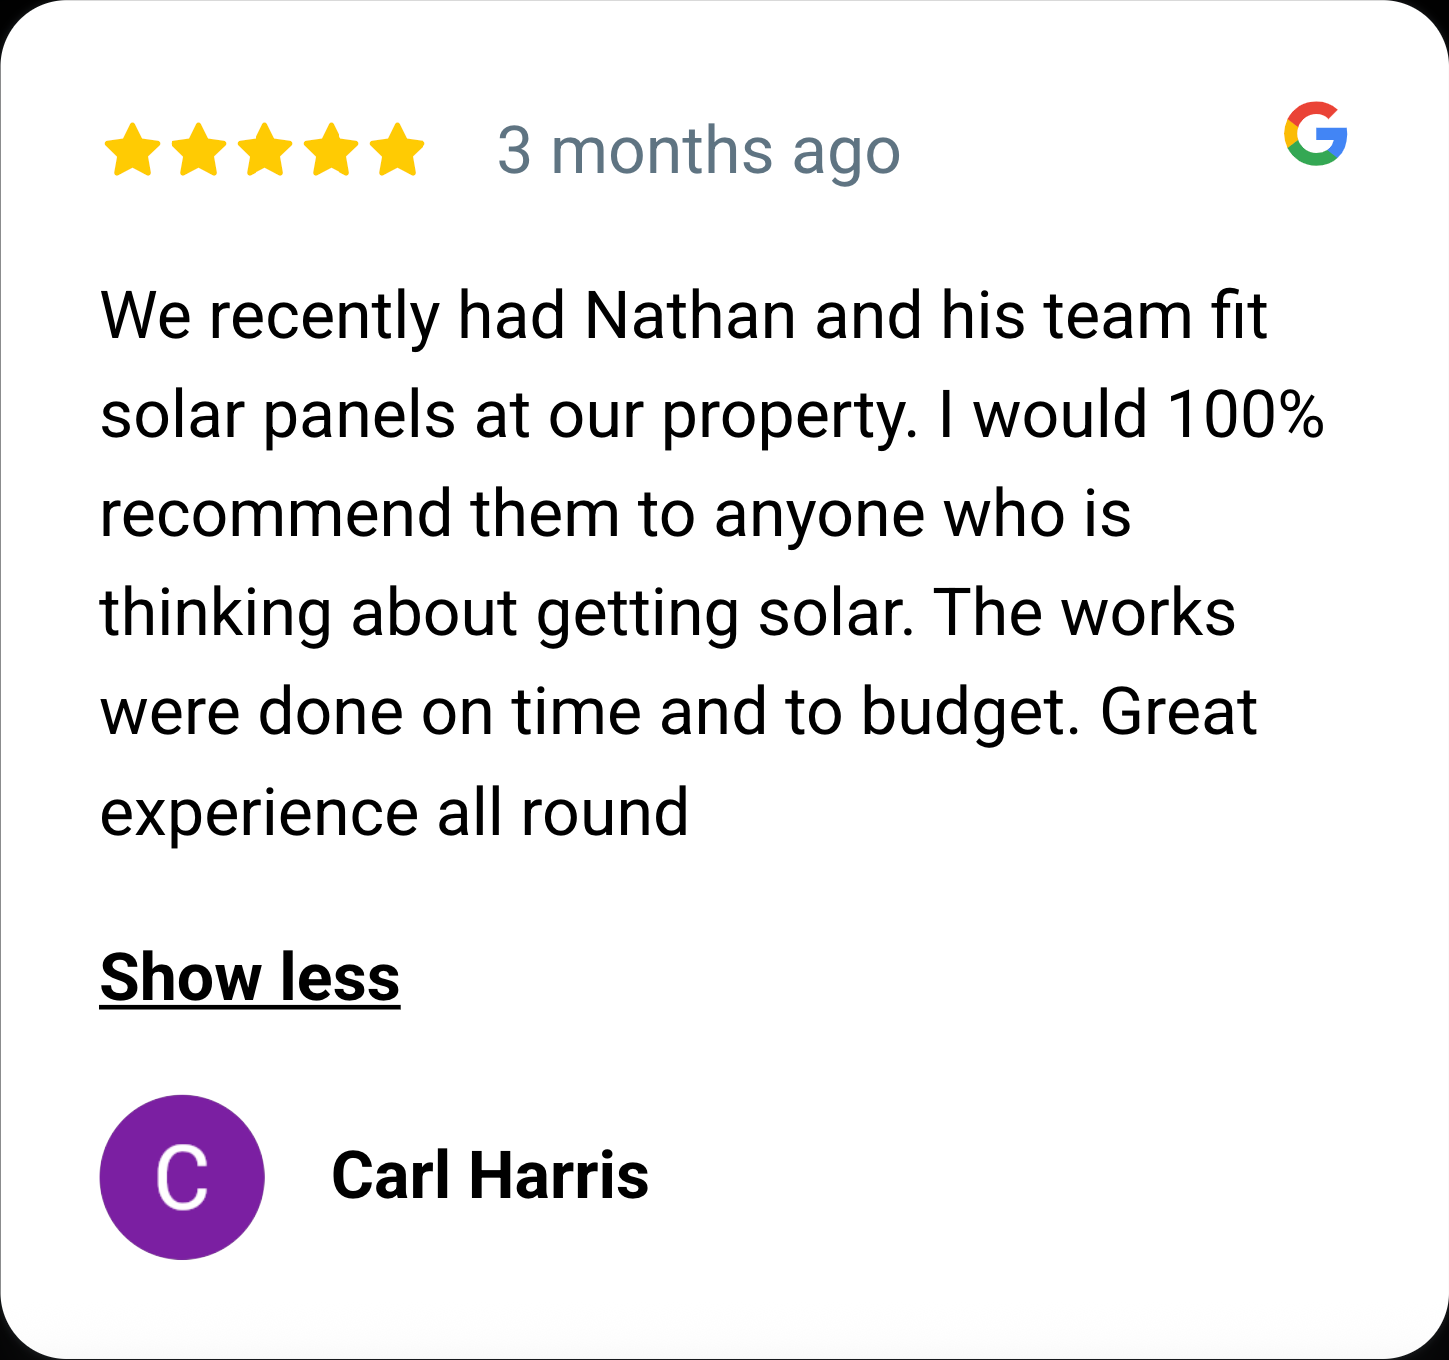Click the third (middle) rating star
Image resolution: width=1449 pixels, height=1360 pixels.
[x=265, y=150]
